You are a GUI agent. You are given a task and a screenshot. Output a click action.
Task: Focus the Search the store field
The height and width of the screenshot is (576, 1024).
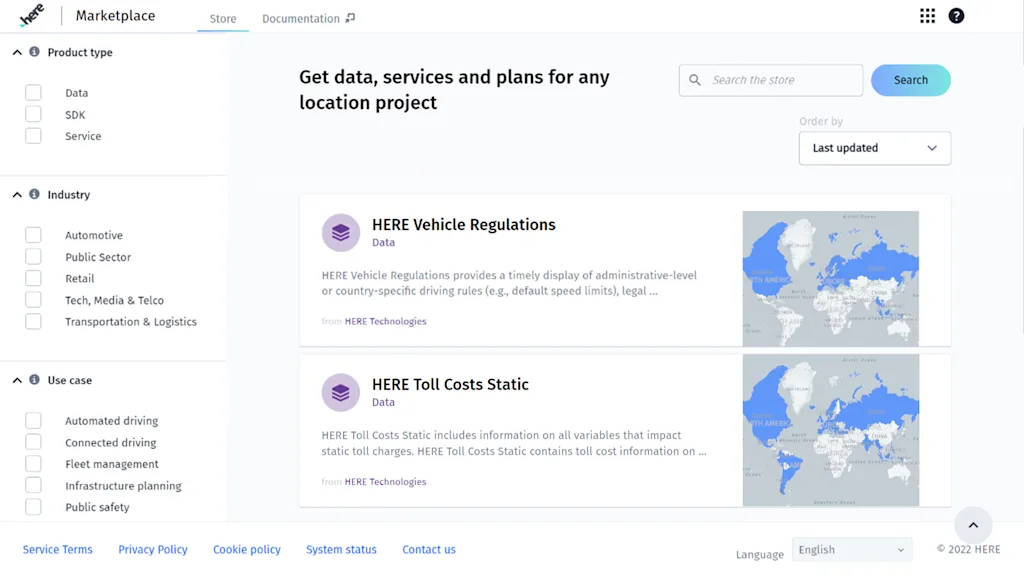click(771, 80)
